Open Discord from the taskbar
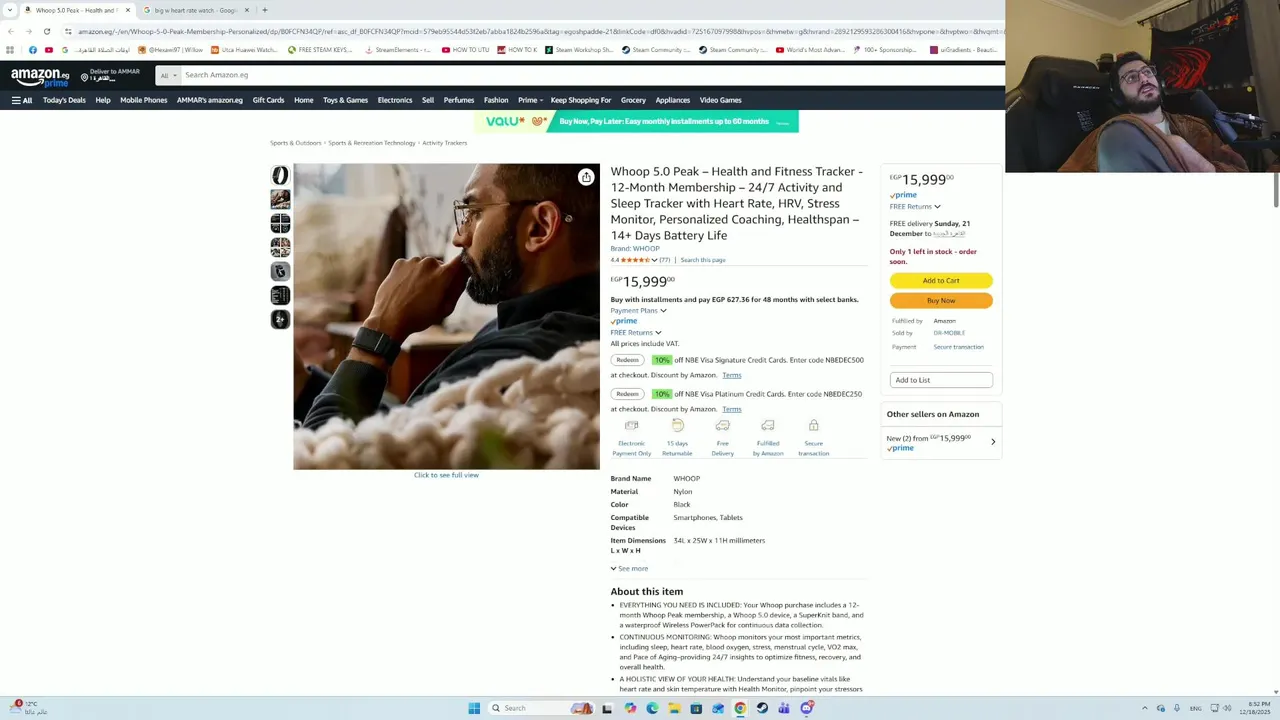 tap(806, 708)
